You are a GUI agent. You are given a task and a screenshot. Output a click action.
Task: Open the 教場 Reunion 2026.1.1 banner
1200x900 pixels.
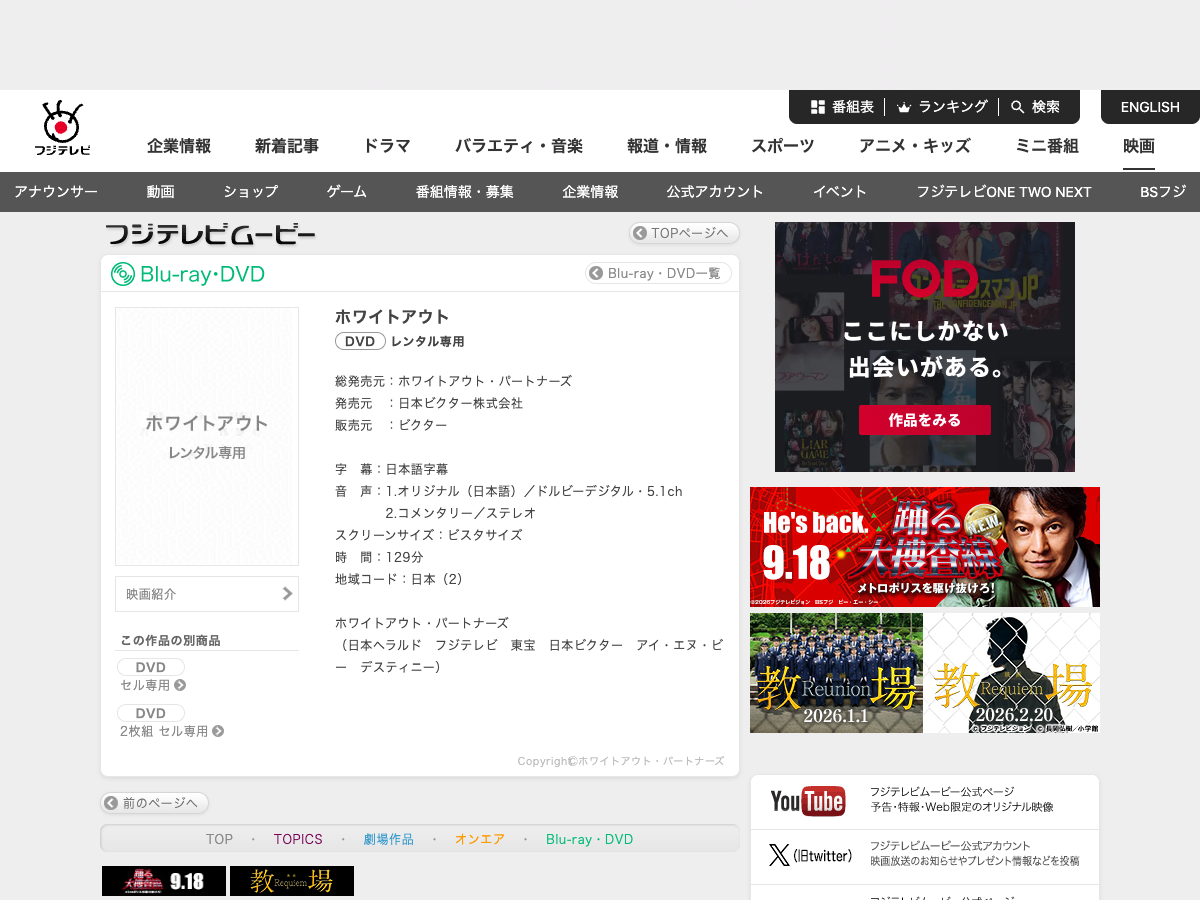836,673
